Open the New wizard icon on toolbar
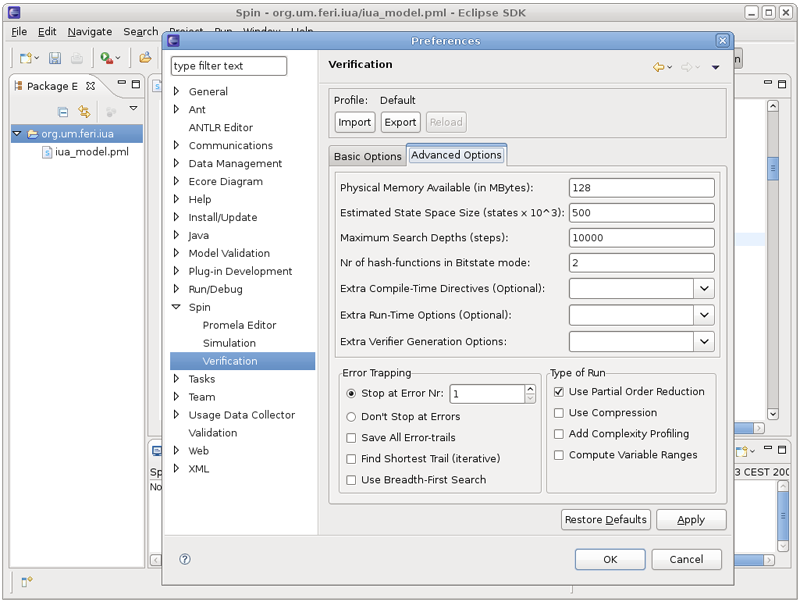Viewport: 800px width, 602px height. tap(25, 58)
